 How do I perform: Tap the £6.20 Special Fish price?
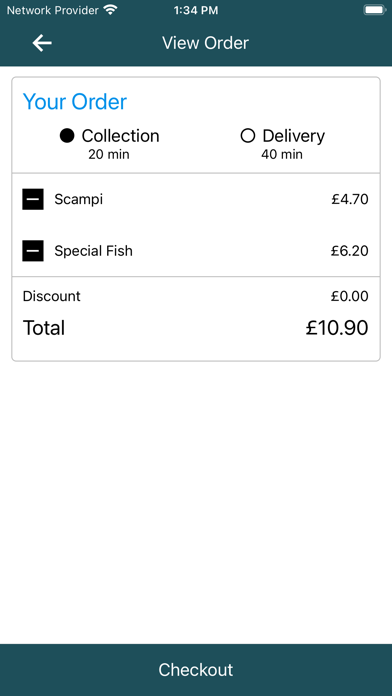coord(350,251)
